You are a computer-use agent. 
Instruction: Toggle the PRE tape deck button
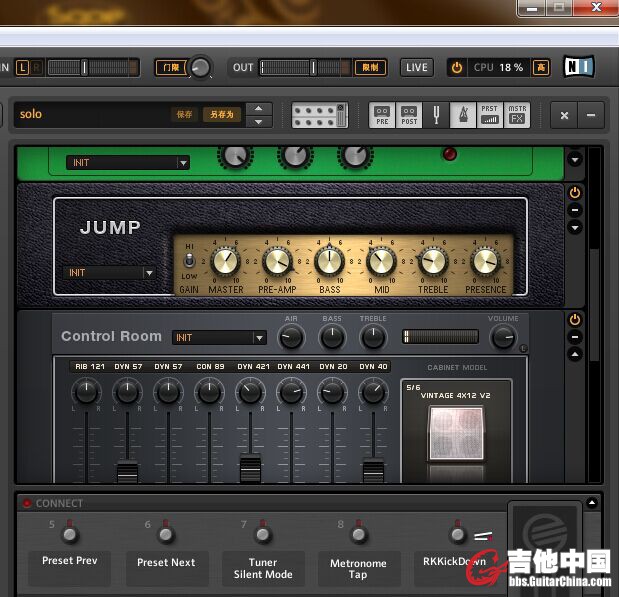(382, 115)
